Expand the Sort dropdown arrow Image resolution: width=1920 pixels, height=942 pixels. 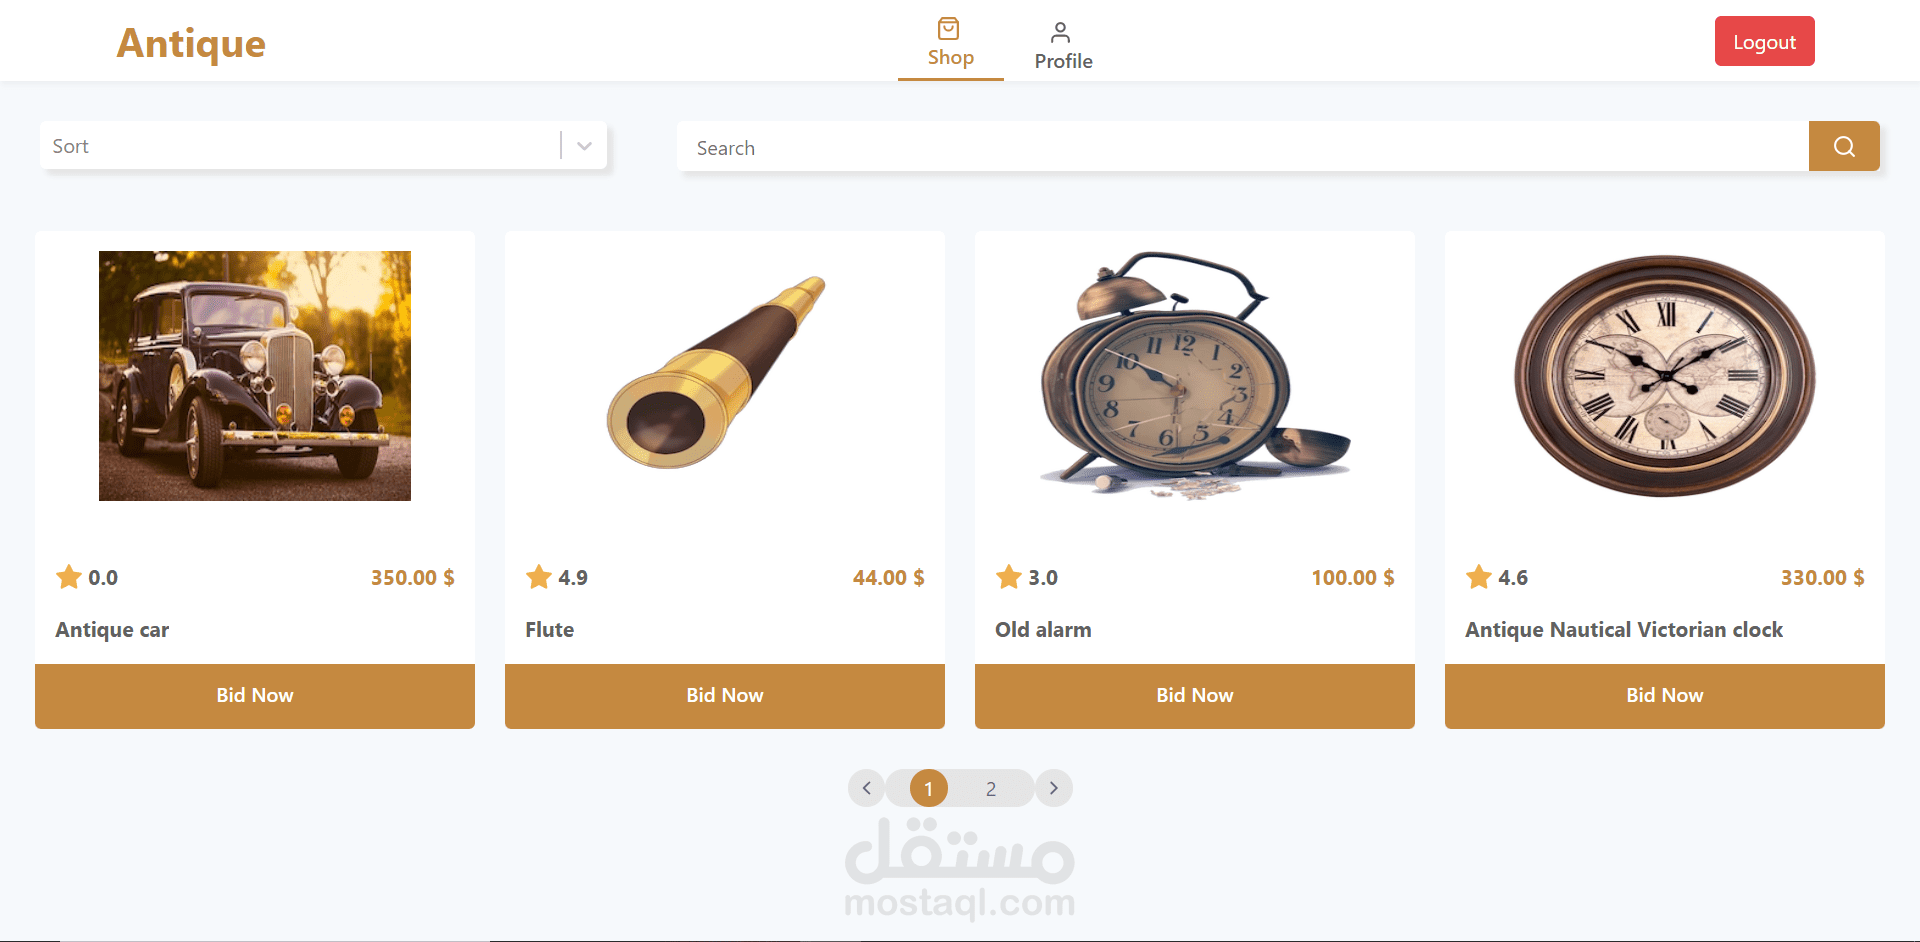[585, 146]
